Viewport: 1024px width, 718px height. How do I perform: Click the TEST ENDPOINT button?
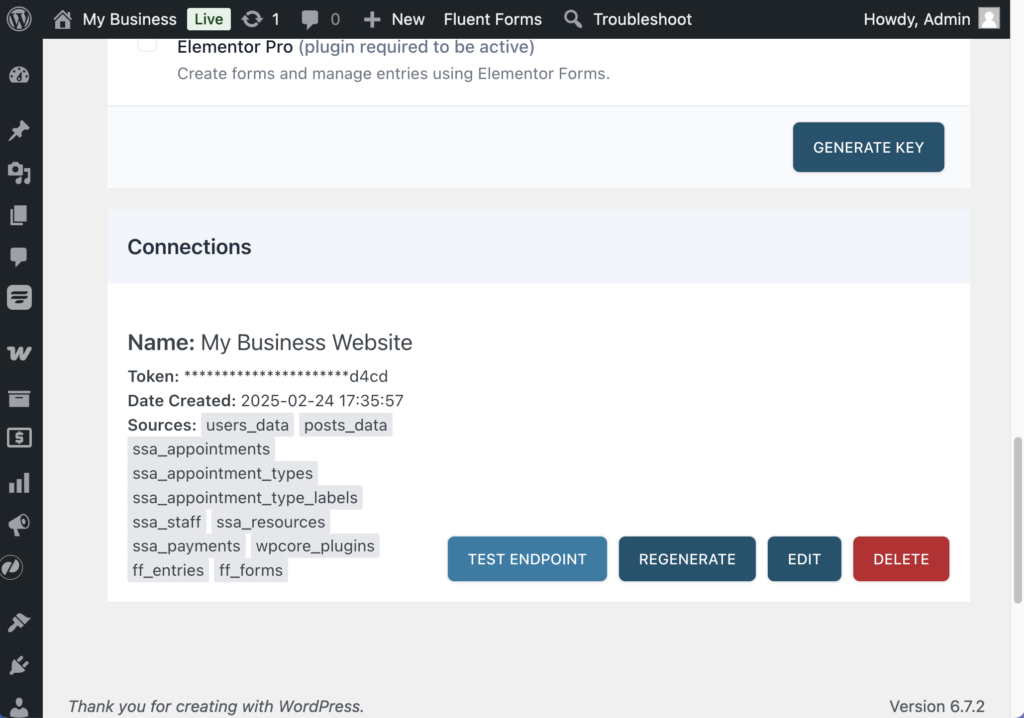(527, 559)
